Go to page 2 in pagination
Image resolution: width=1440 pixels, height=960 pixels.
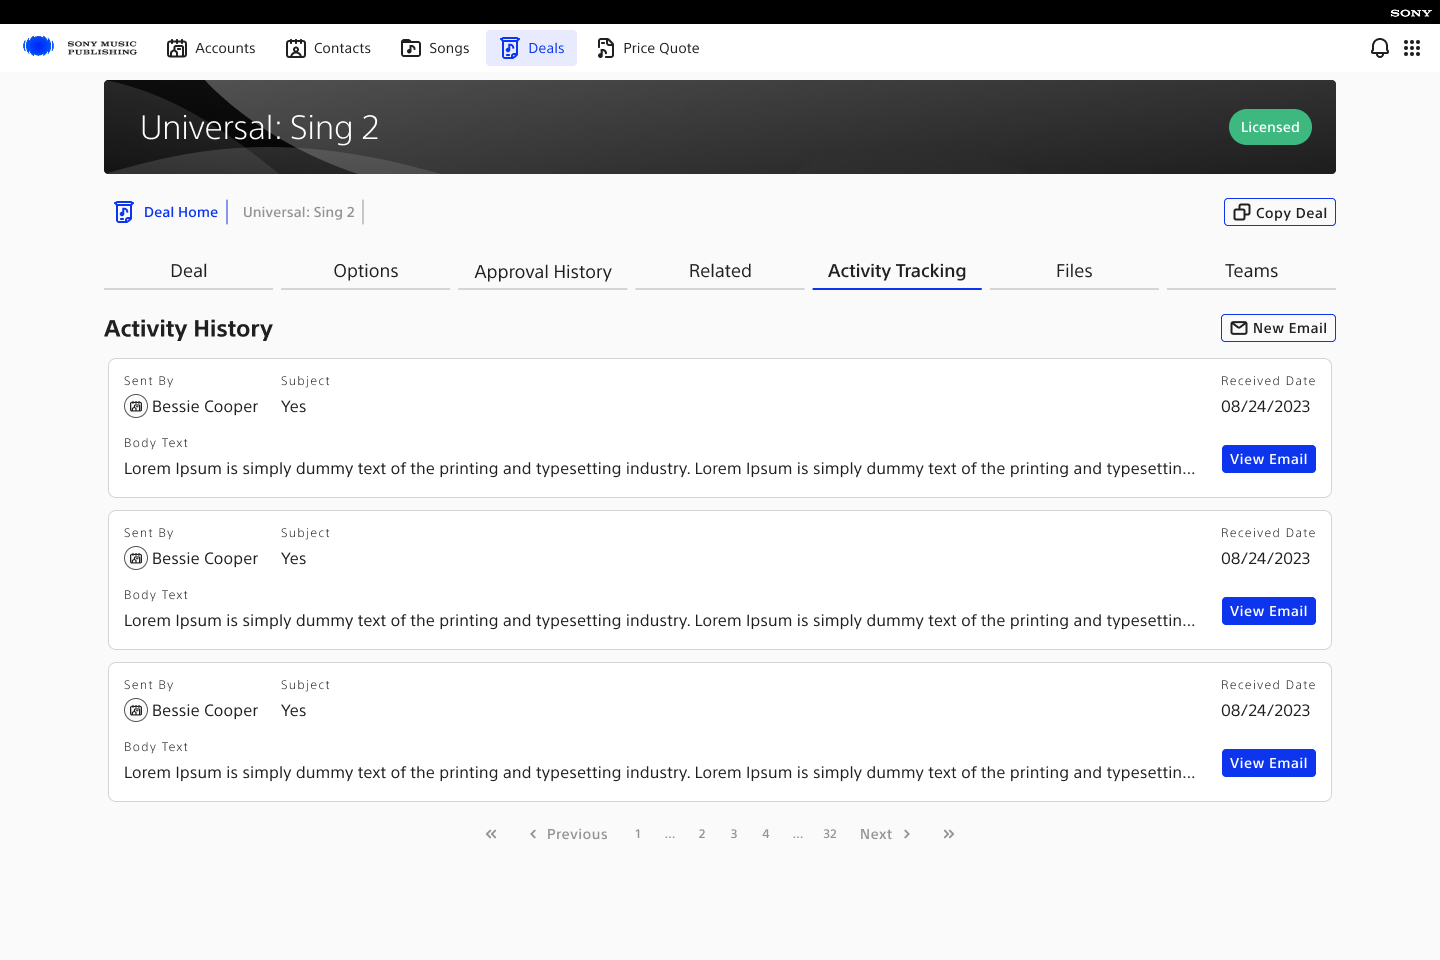(702, 834)
